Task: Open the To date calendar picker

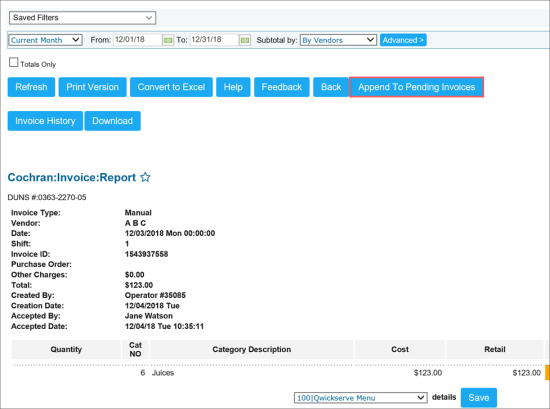Action: tap(245, 40)
